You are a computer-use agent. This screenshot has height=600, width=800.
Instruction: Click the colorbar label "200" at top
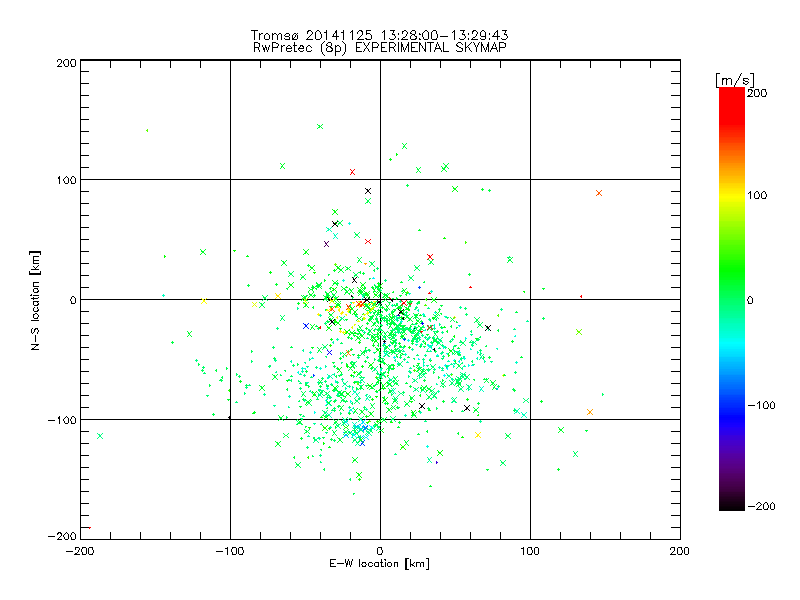coord(757,93)
